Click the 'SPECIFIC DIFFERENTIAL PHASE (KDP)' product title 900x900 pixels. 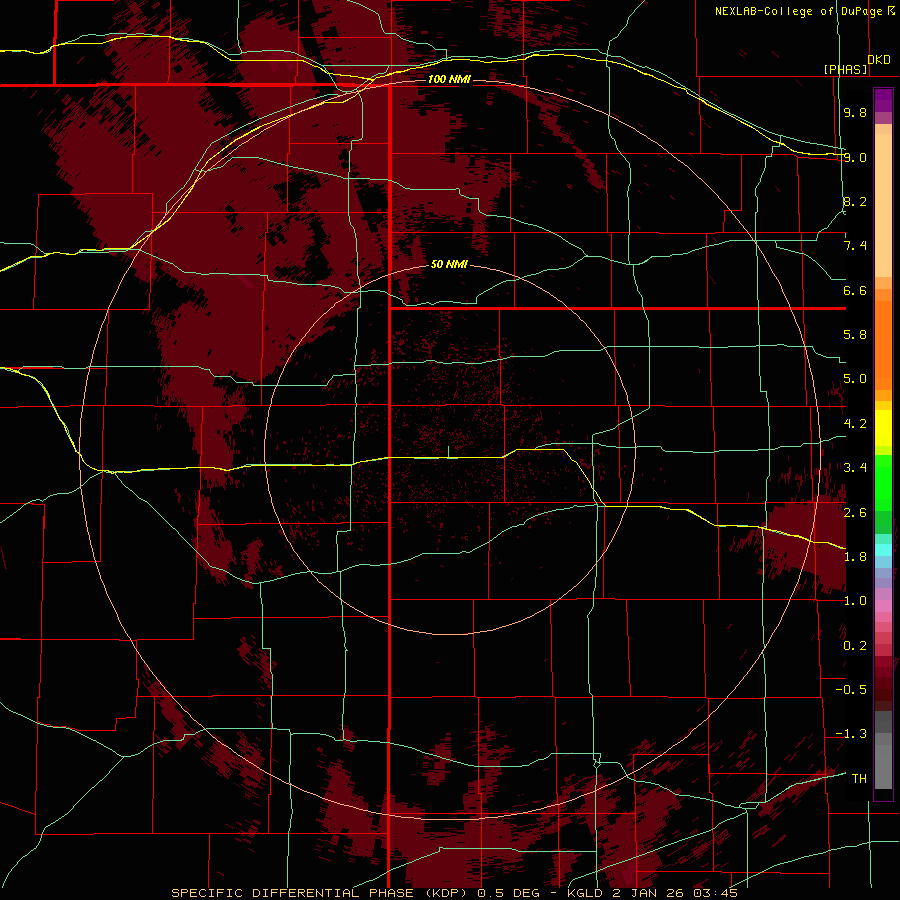[319, 893]
